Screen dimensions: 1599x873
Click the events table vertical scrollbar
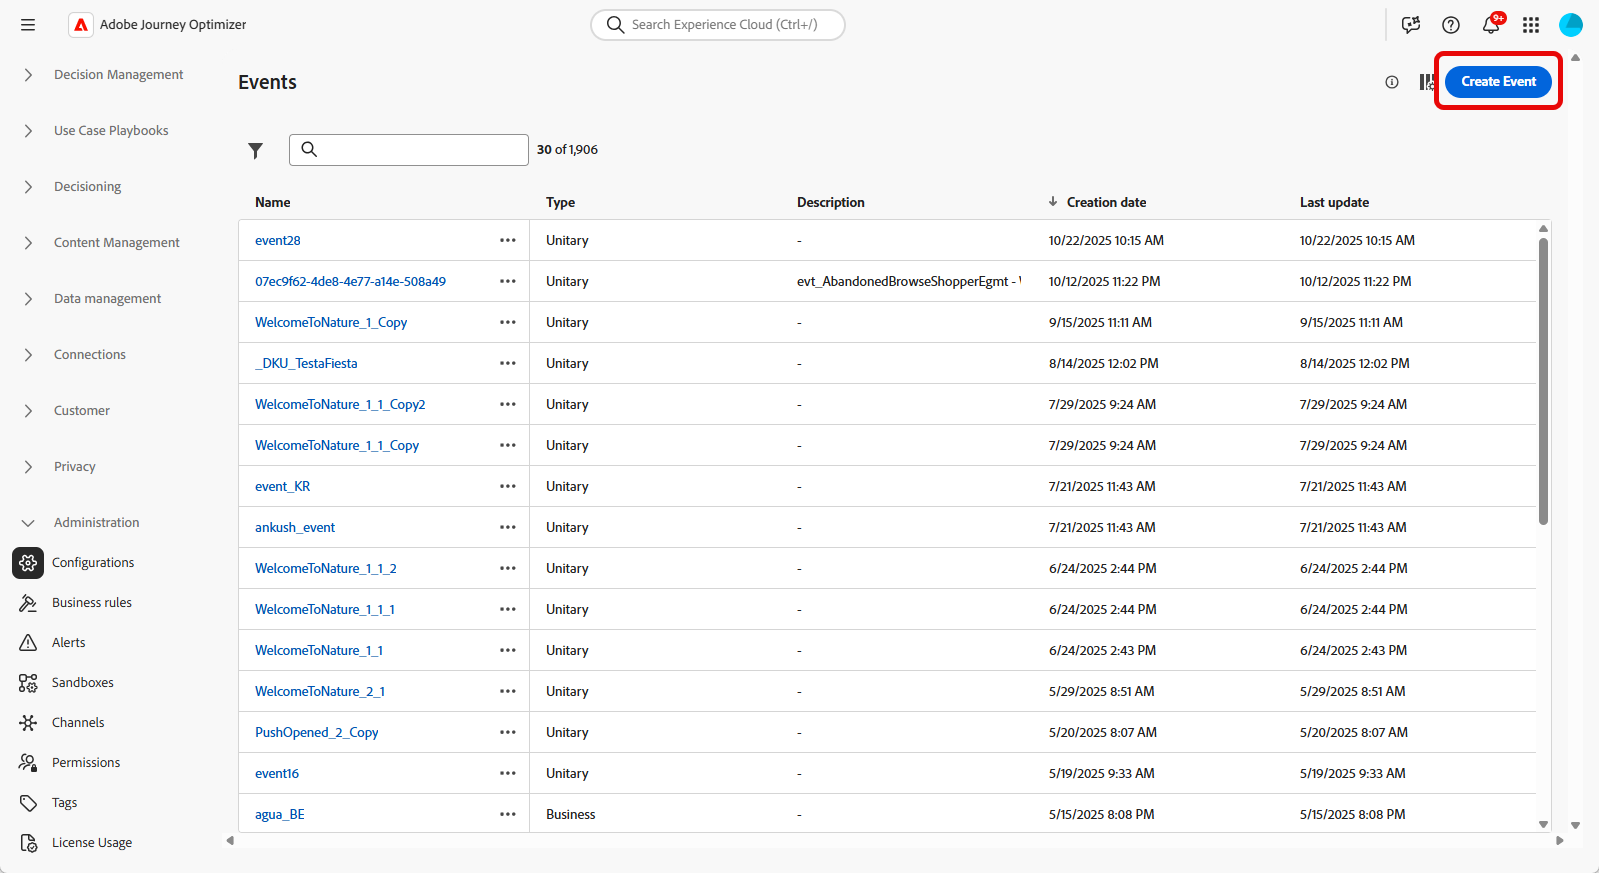point(1543,380)
